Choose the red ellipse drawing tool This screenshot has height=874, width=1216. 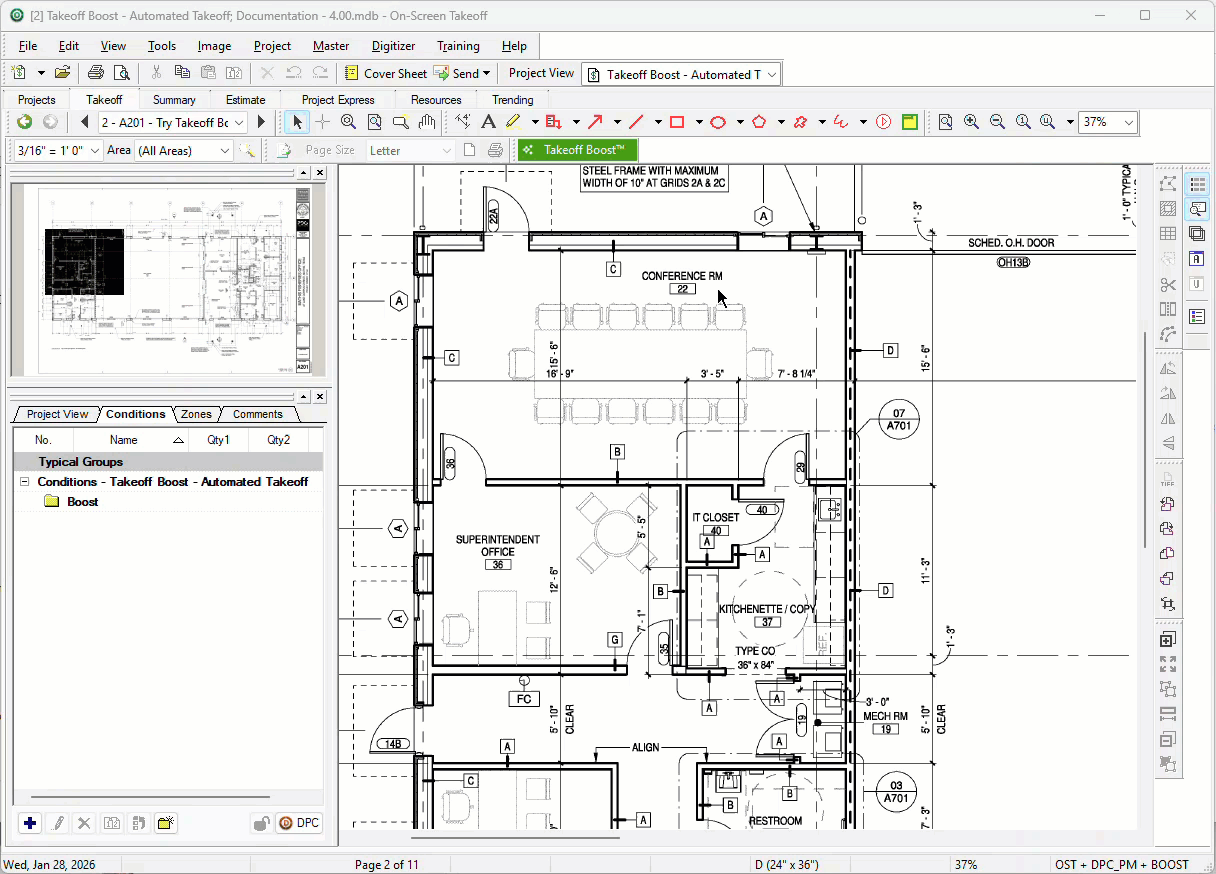718,122
